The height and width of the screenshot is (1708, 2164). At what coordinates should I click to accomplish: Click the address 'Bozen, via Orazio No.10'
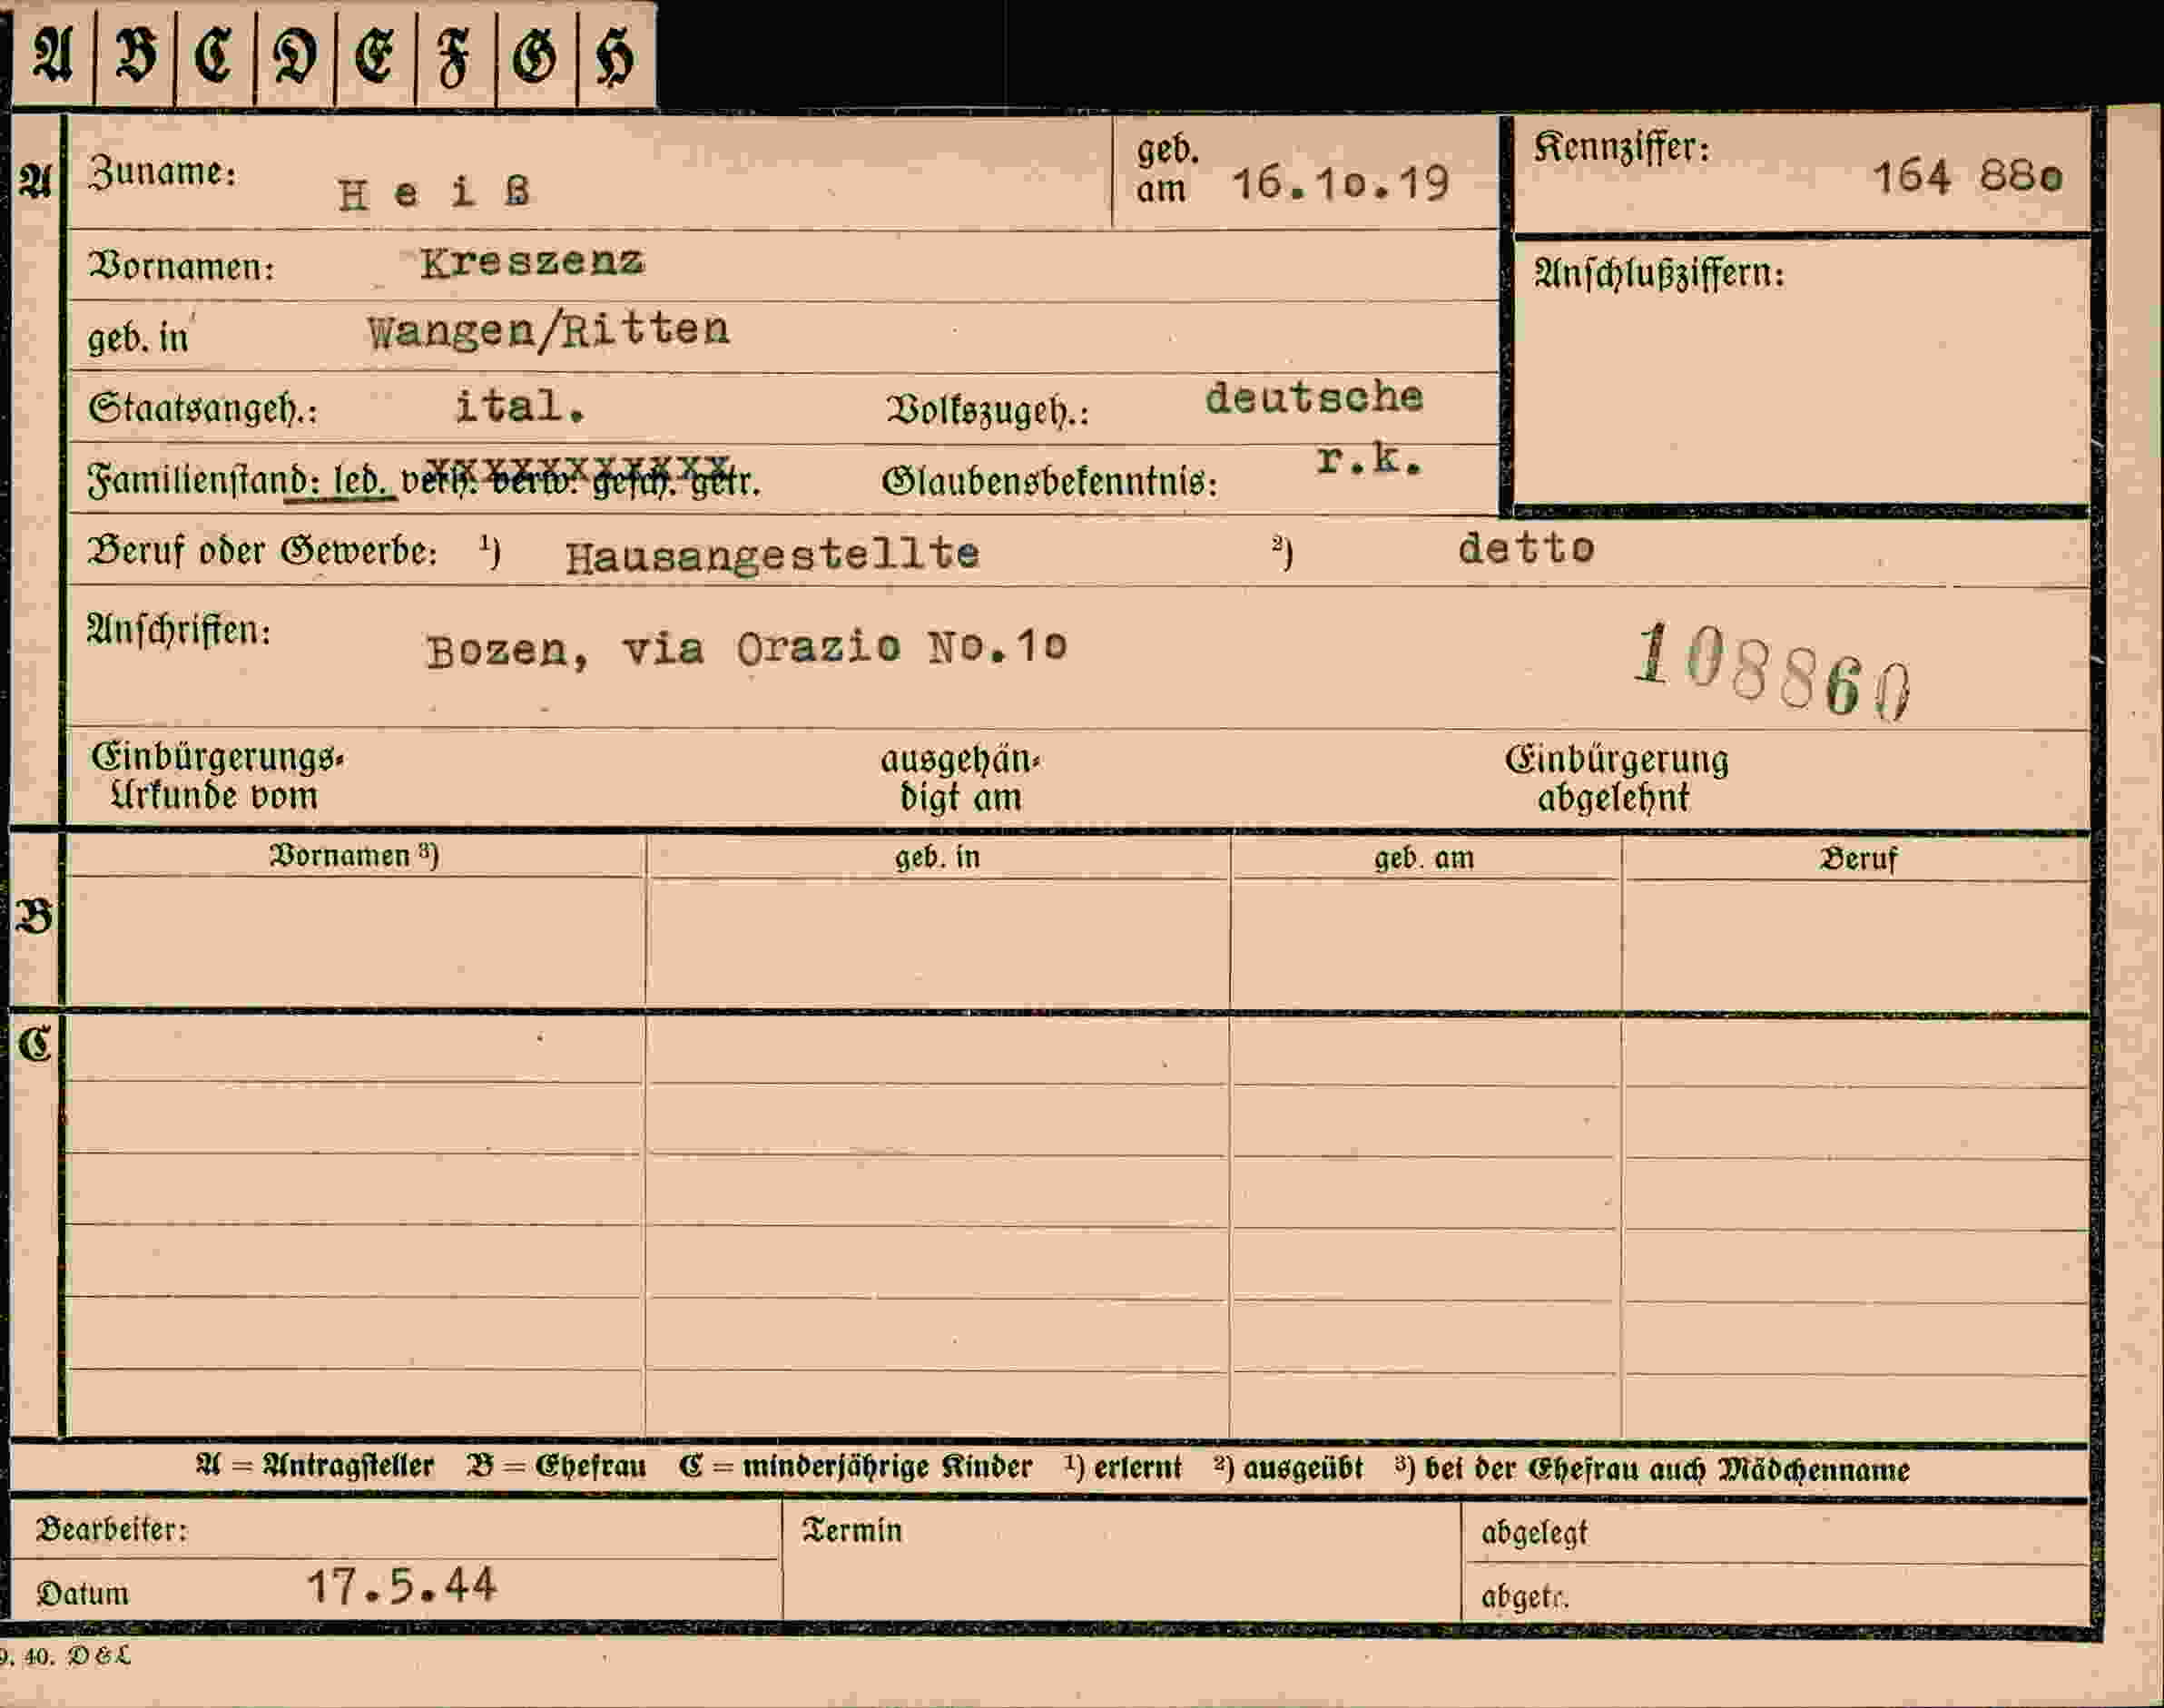pos(746,650)
